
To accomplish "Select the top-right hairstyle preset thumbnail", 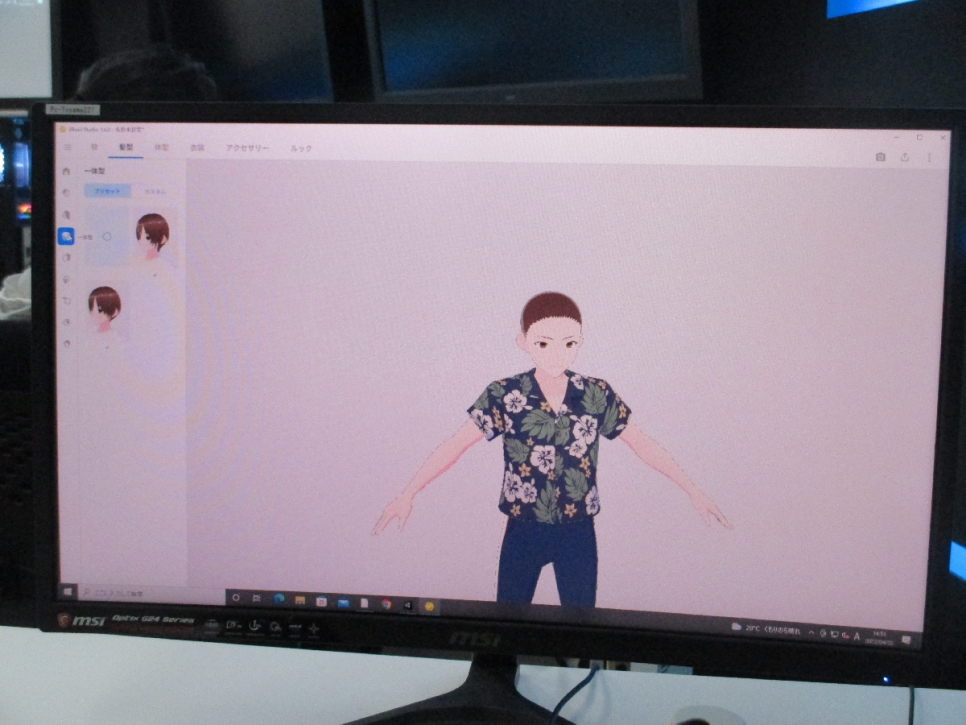I will pos(152,236).
